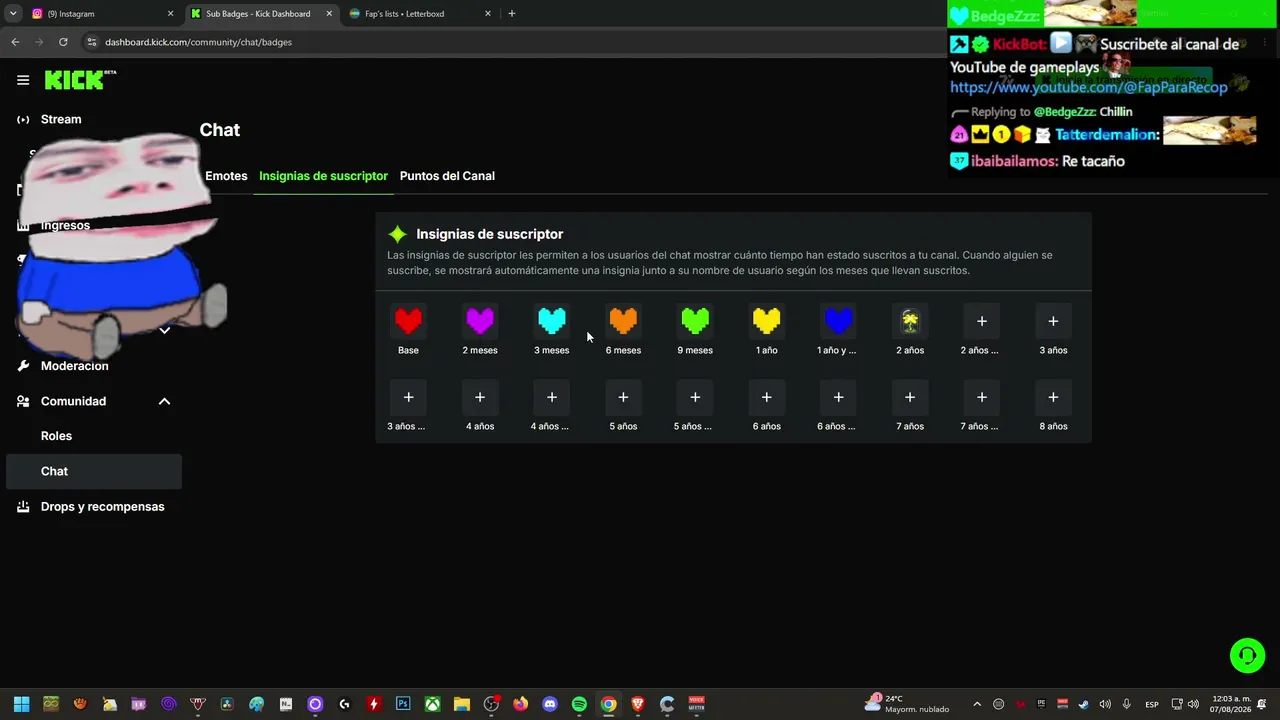Add a badge for 4 años
This screenshot has width=1280, height=720.
(480, 397)
